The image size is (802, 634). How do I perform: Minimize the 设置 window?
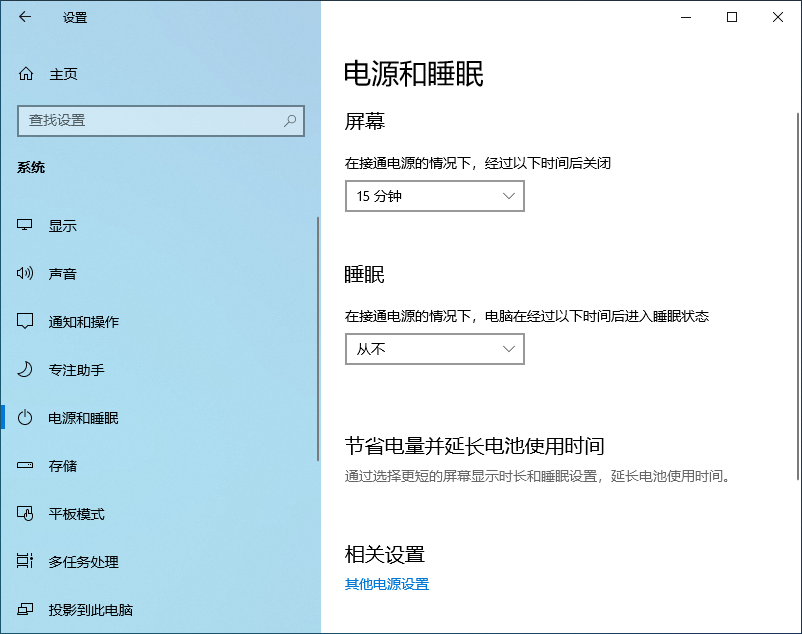[x=686, y=17]
